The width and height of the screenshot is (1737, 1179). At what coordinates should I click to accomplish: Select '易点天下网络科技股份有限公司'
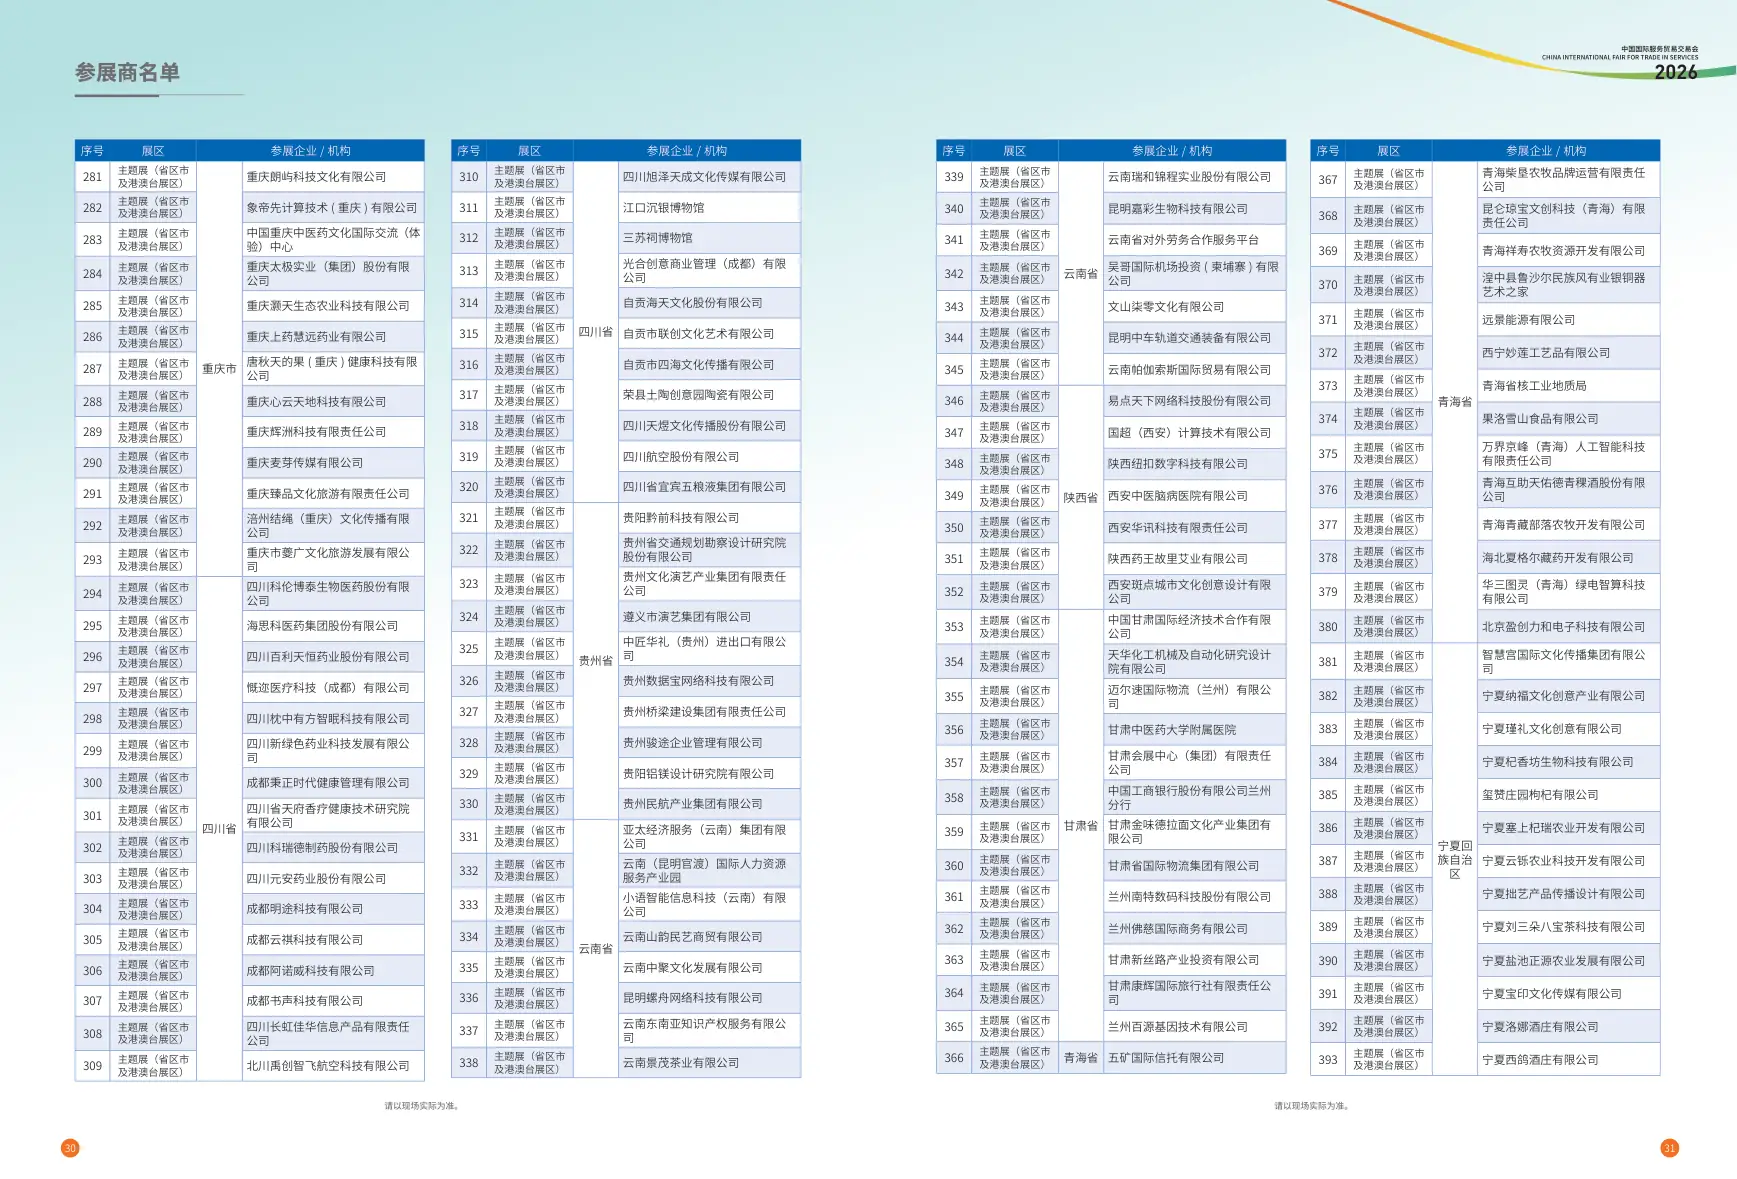(x=1189, y=401)
